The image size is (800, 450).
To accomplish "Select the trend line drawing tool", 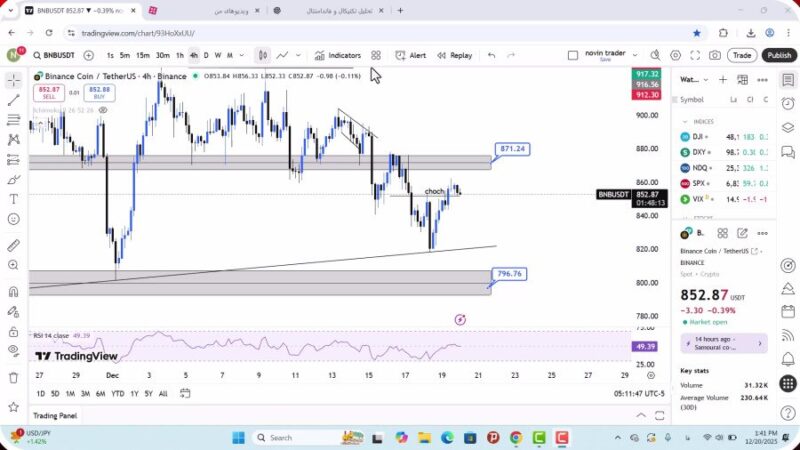I will (13, 100).
